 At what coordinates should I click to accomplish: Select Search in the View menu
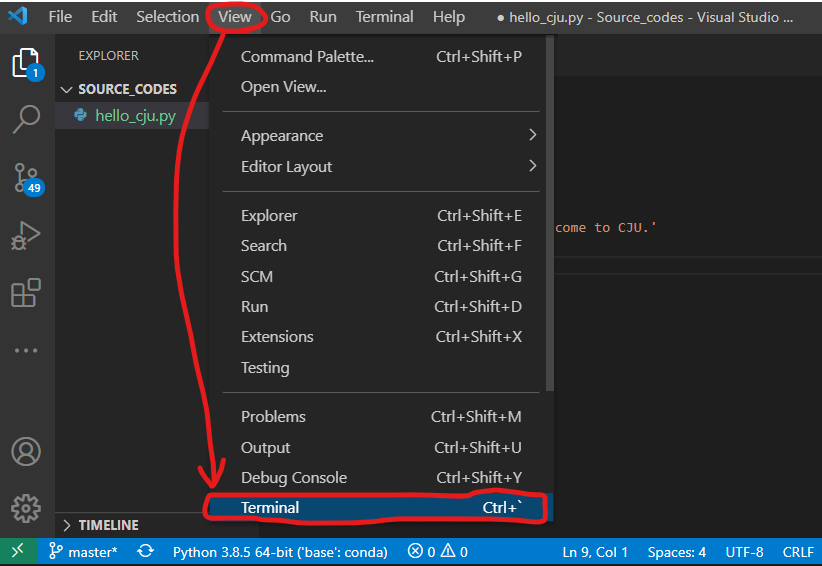(381, 246)
